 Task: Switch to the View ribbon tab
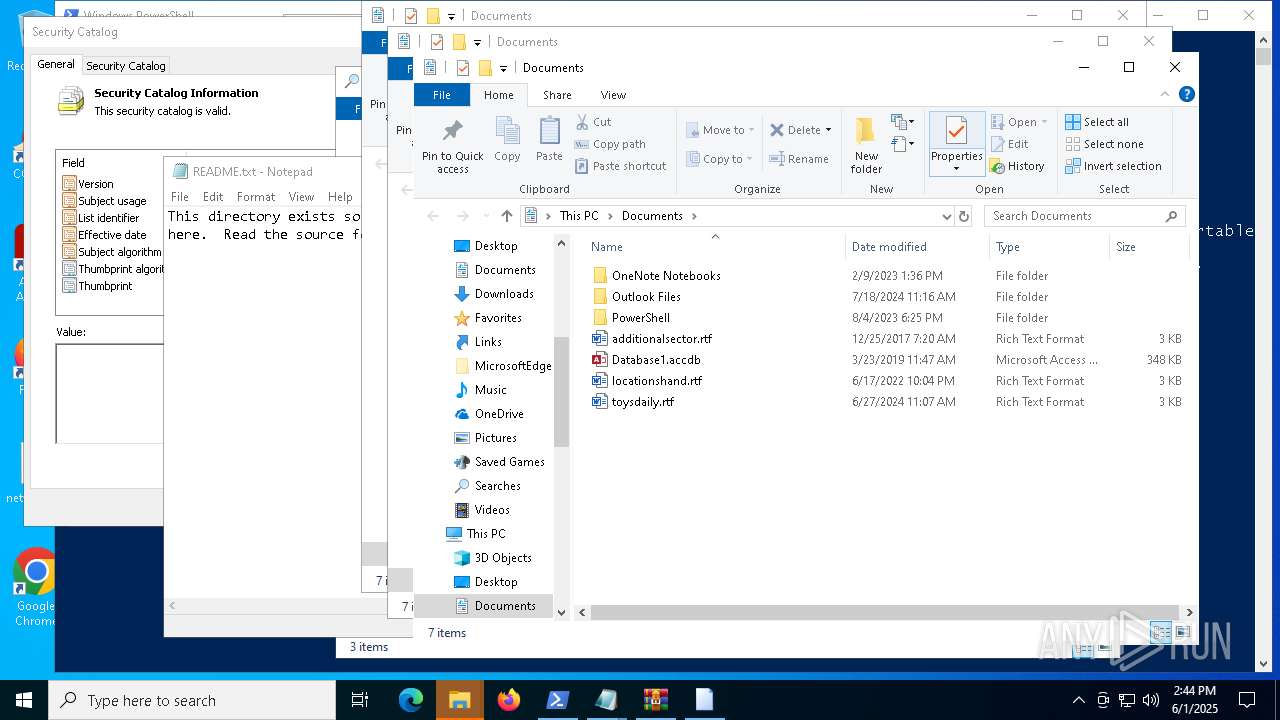click(x=613, y=95)
